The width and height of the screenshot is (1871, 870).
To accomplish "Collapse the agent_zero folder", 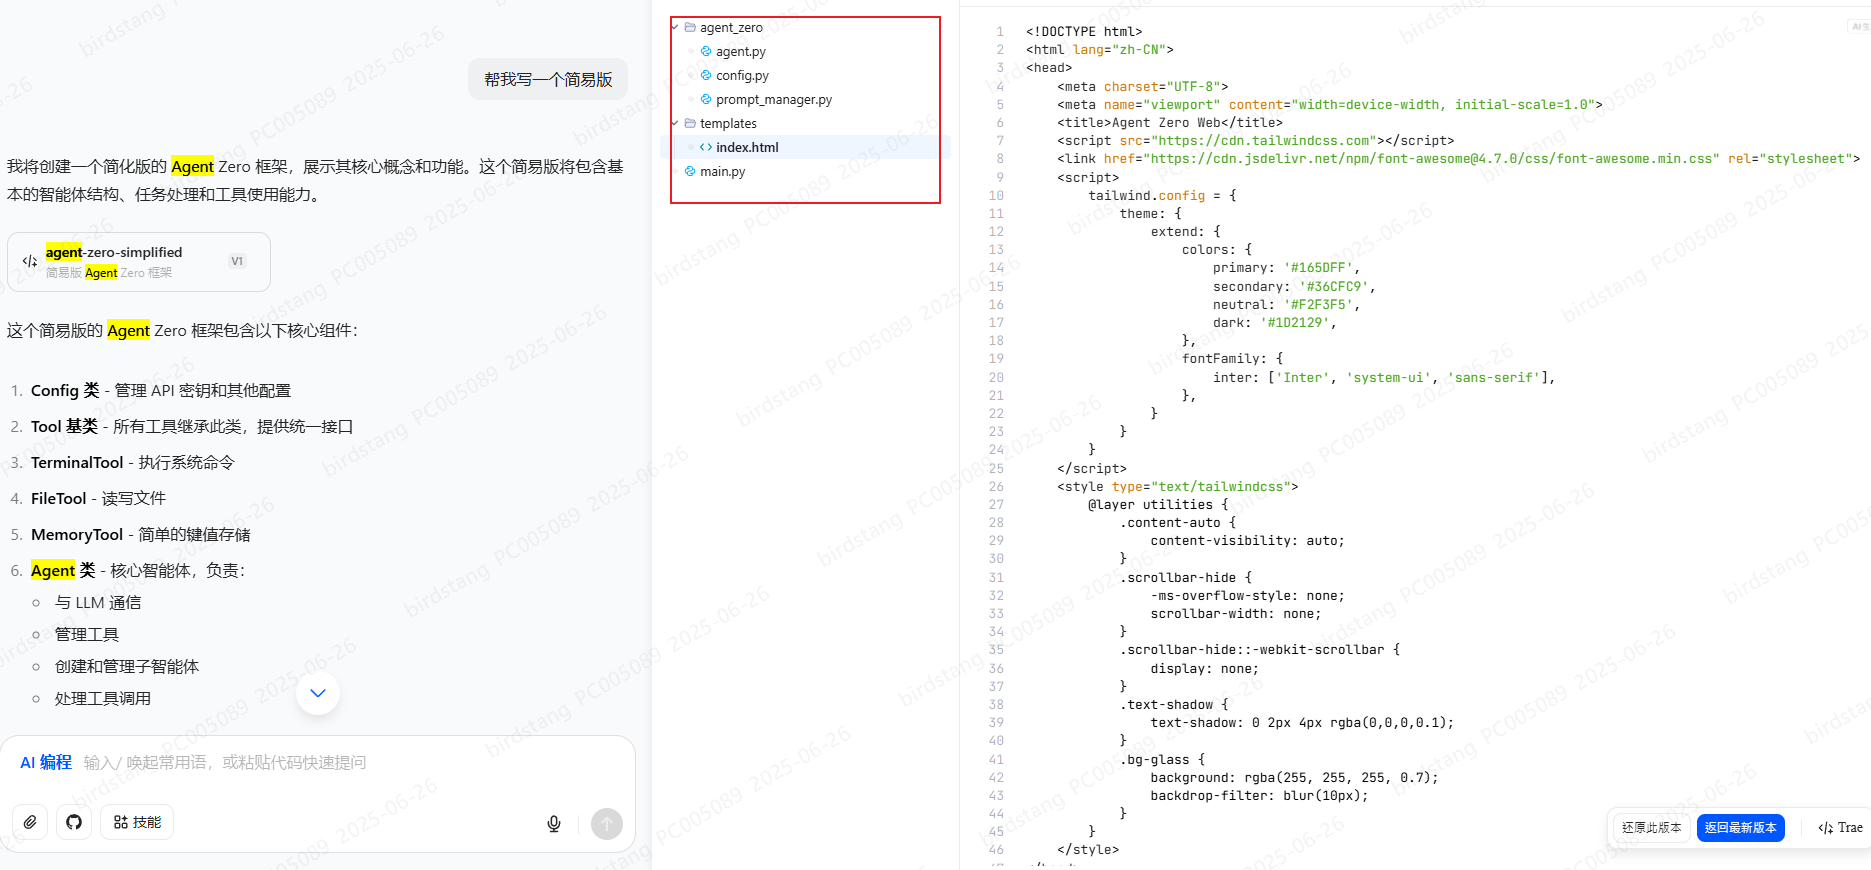I will click(x=675, y=28).
